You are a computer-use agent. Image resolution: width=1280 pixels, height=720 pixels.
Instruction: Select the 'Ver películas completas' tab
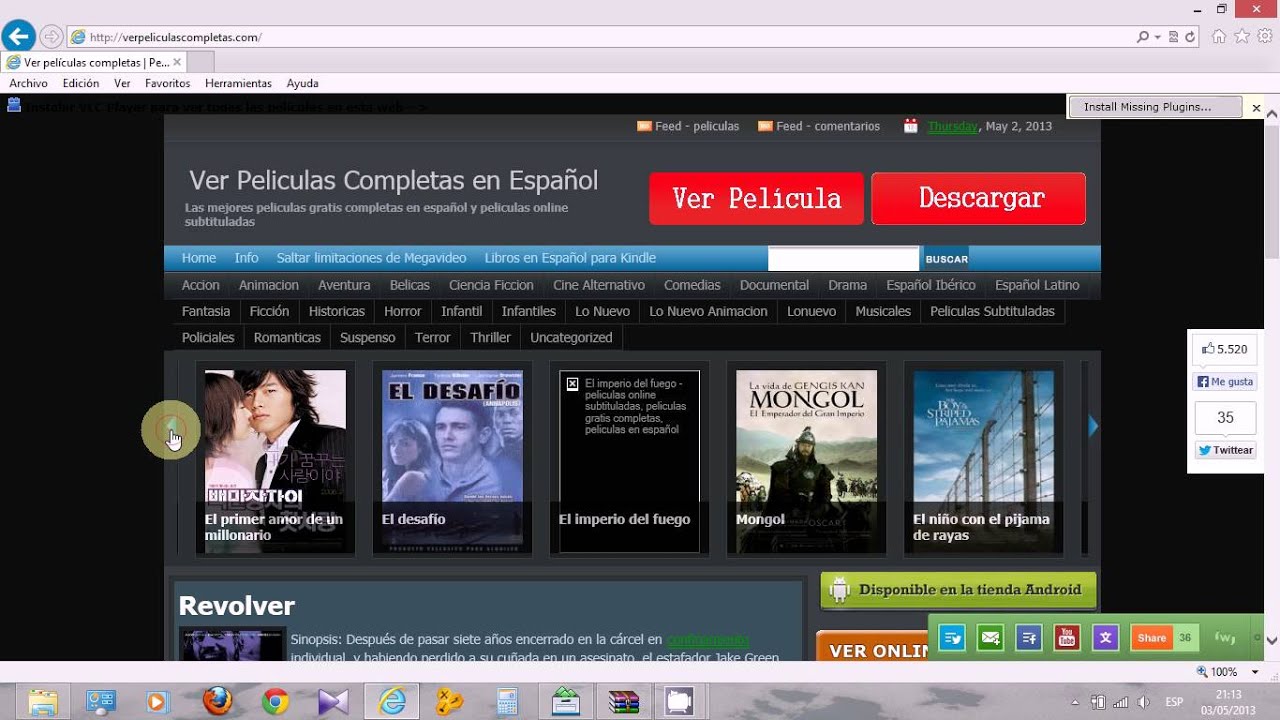(x=94, y=62)
